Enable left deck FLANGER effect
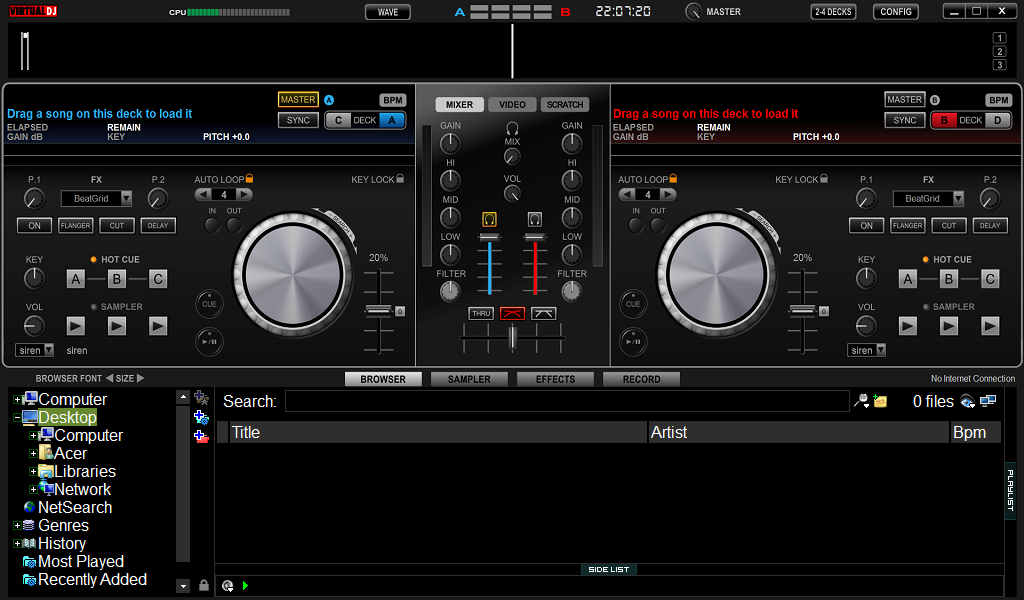Screen dimensions: 1024x600 click(76, 225)
